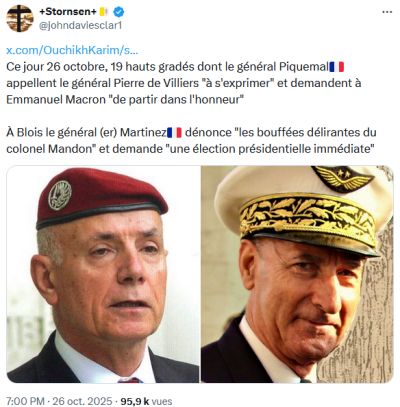This screenshot has height=407, width=400.
Task: Click the winged insignia on the white cap
Action: tap(343, 179)
